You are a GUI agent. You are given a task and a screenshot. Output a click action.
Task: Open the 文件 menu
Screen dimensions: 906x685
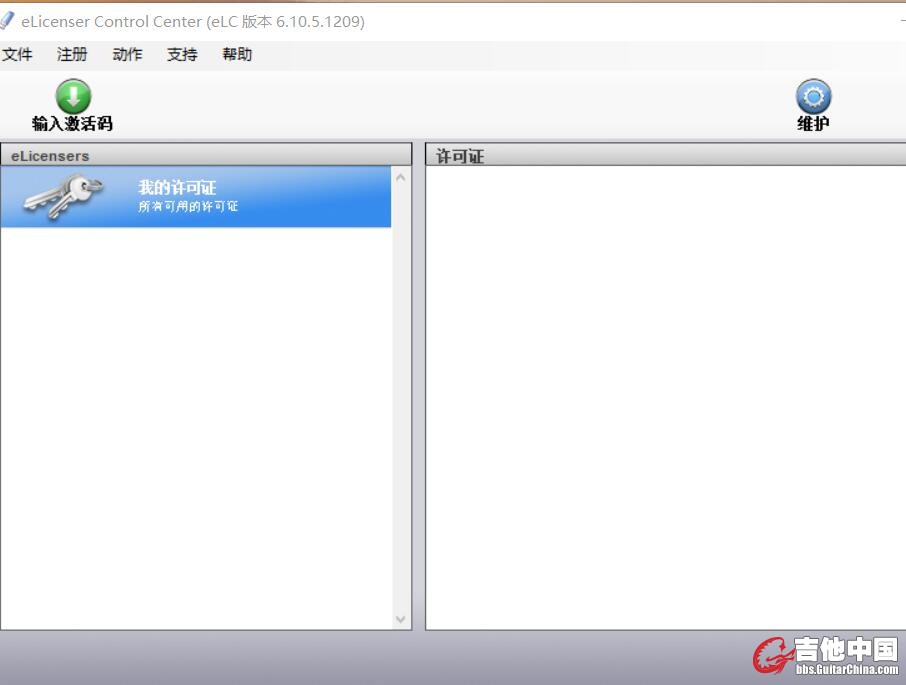[x=17, y=54]
